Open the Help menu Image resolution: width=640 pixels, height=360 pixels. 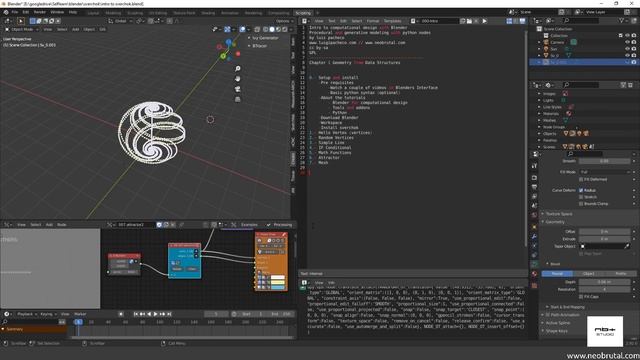73,12
